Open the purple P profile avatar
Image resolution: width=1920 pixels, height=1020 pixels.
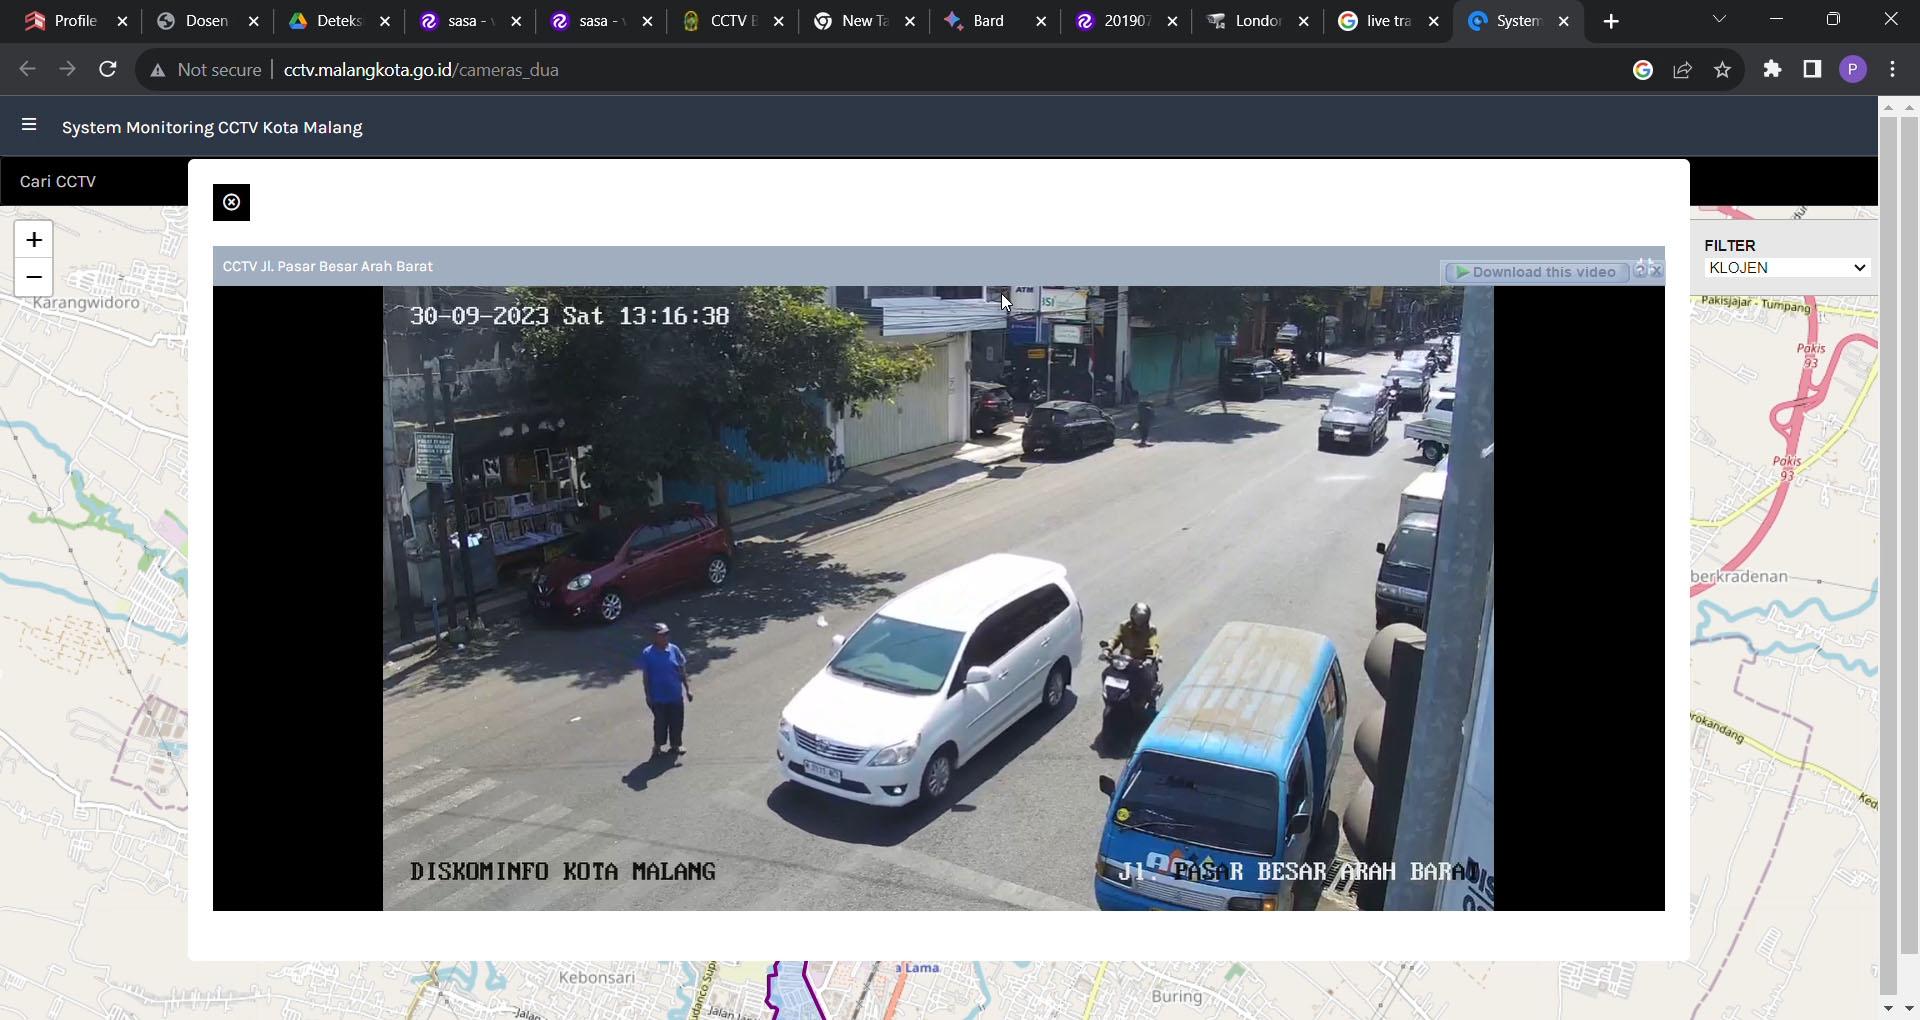point(1852,69)
